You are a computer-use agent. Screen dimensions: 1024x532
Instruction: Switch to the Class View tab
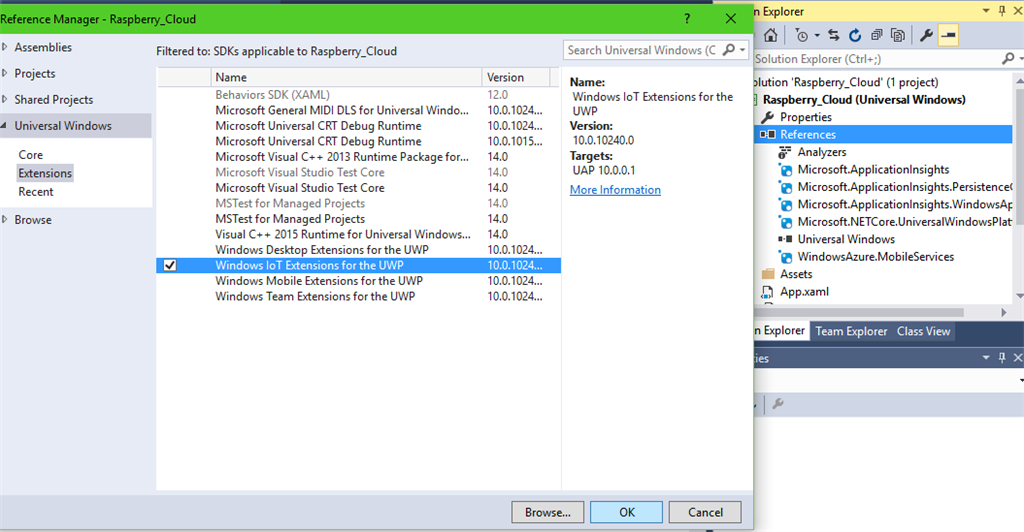click(x=923, y=331)
